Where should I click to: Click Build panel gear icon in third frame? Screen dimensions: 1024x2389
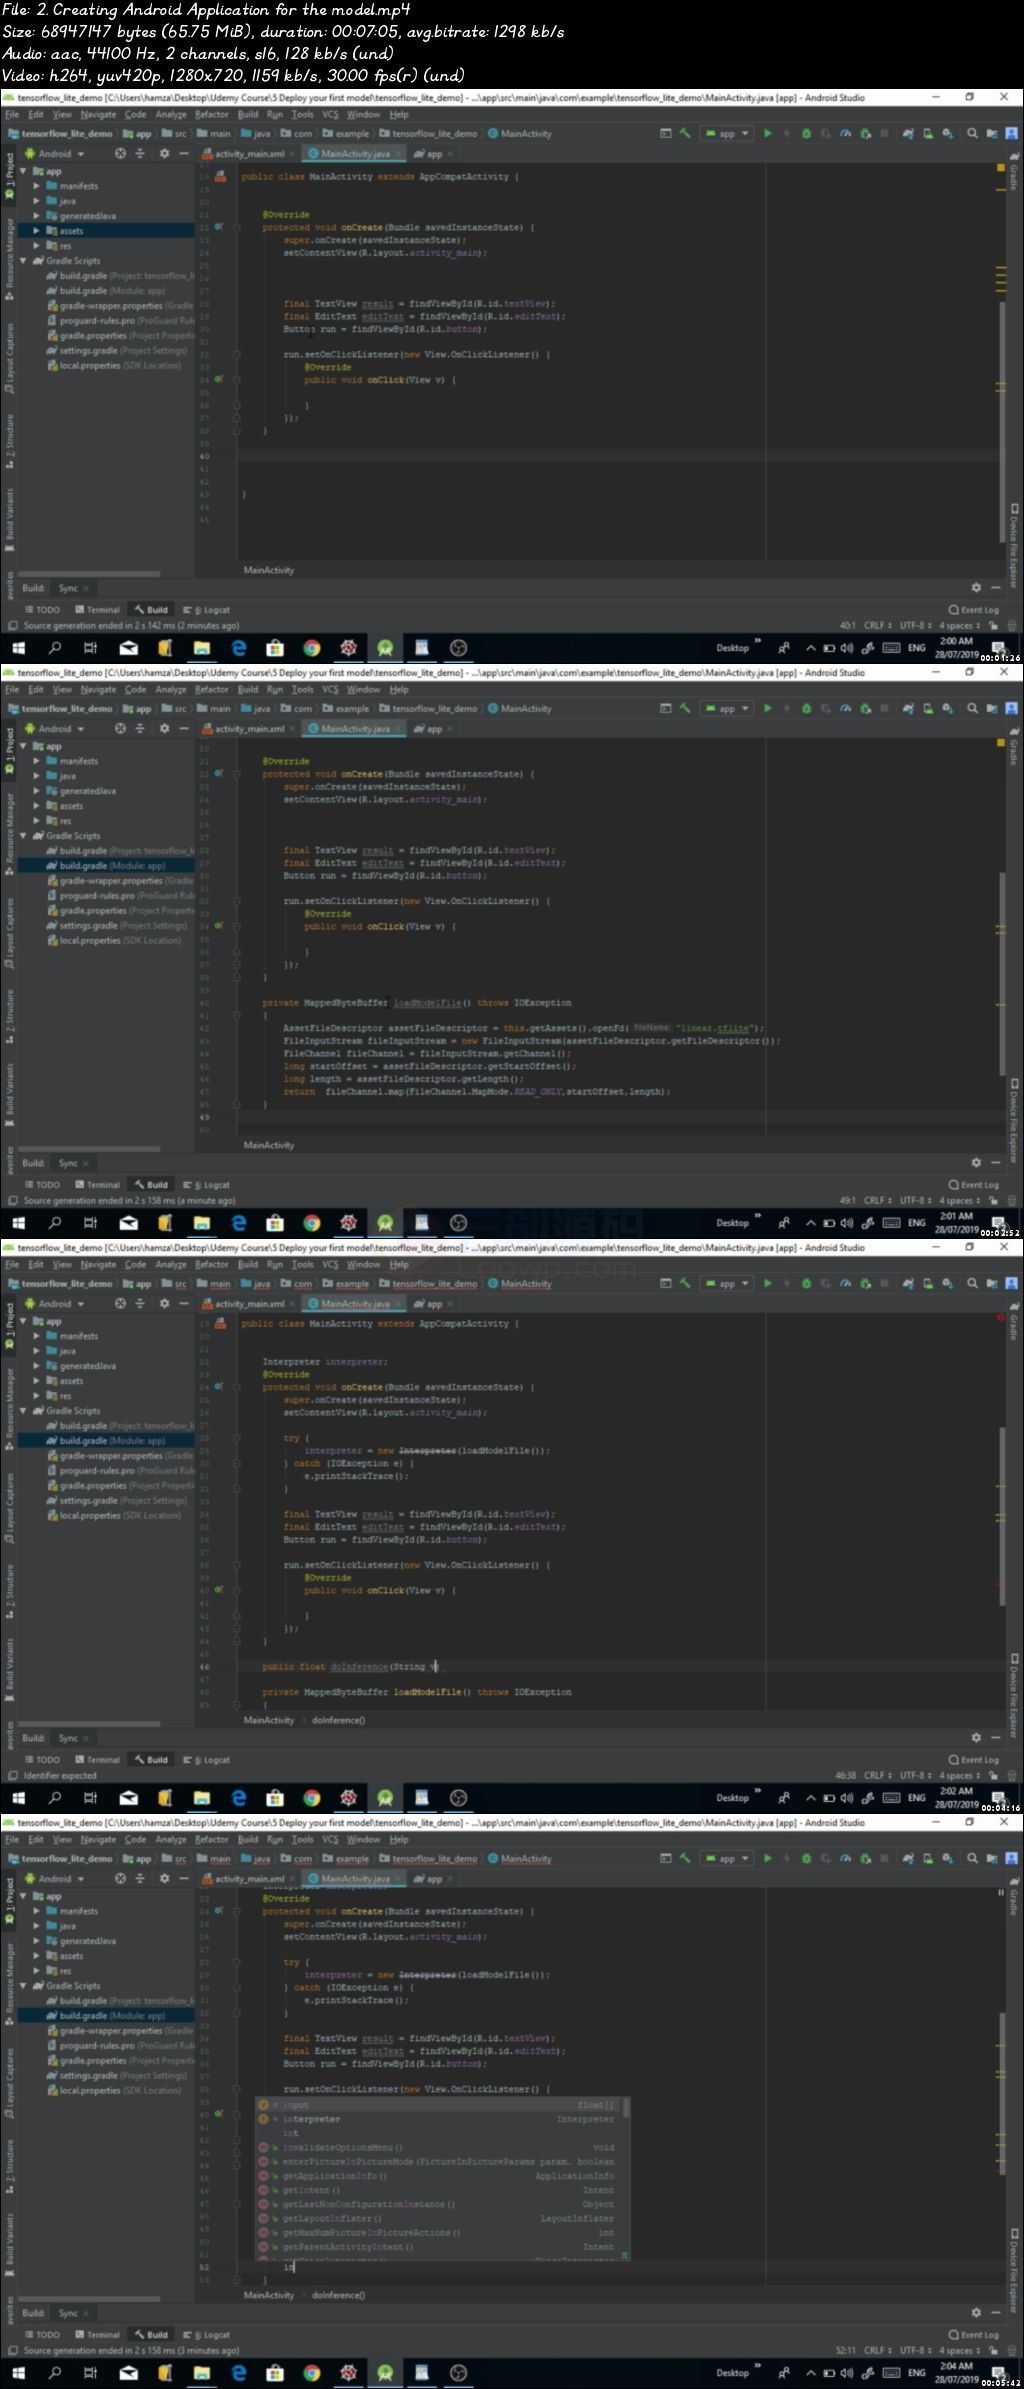point(976,1738)
